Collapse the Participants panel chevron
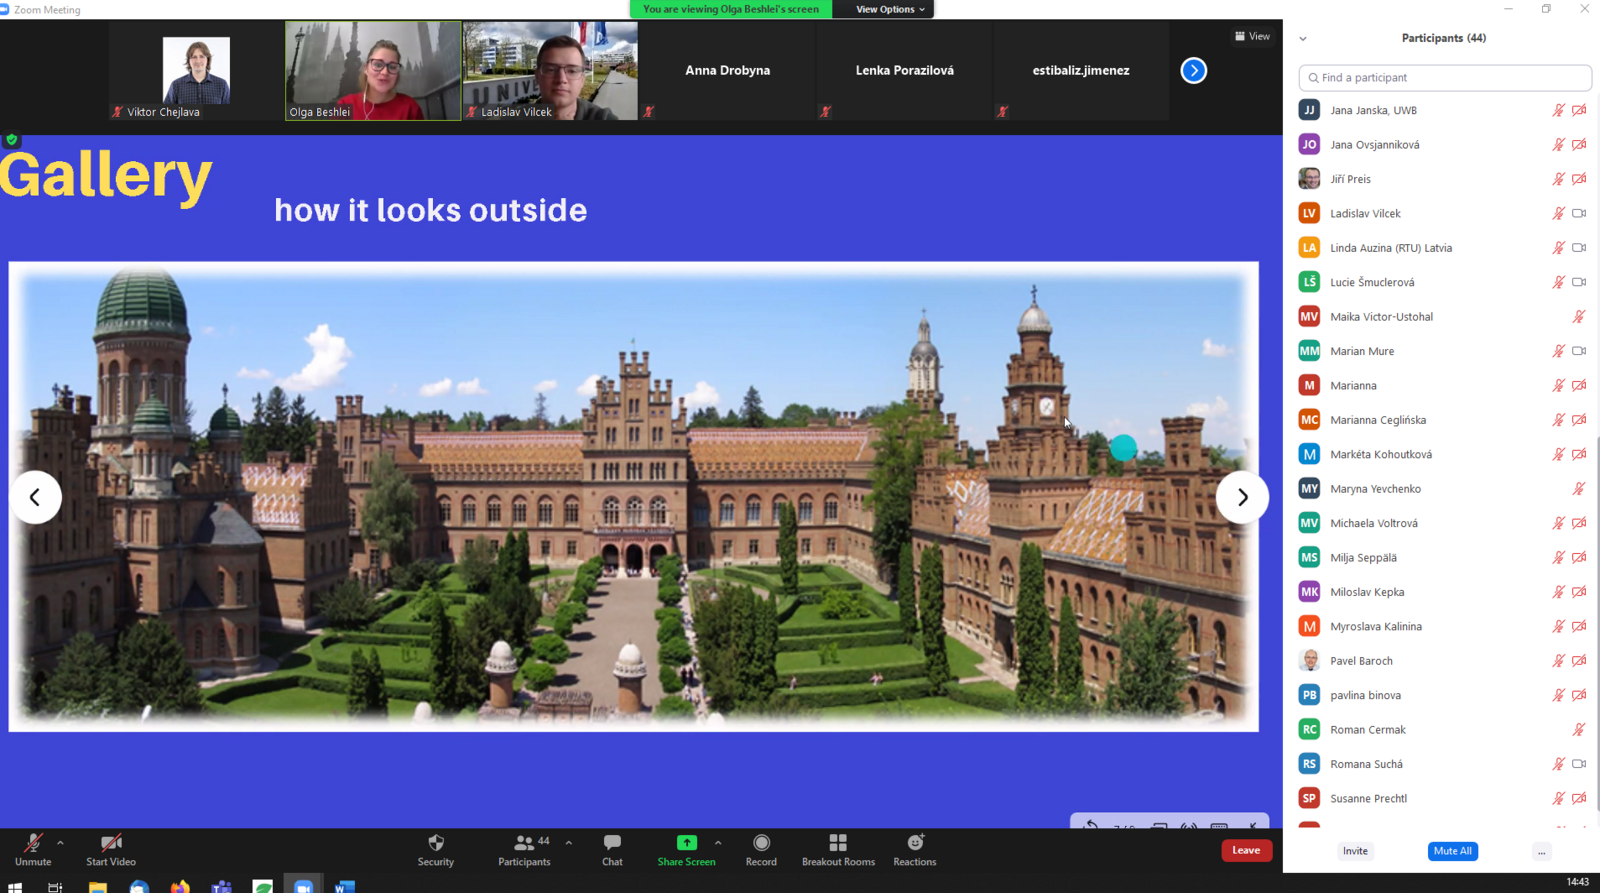 [1302, 39]
